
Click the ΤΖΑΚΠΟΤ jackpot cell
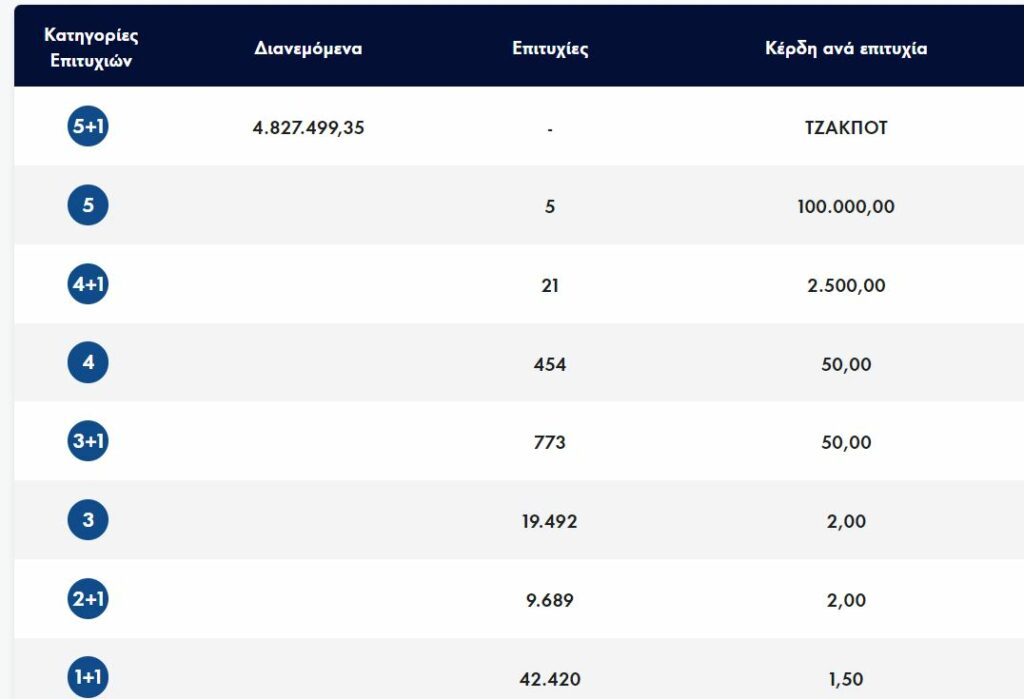pyautogui.click(x=846, y=128)
